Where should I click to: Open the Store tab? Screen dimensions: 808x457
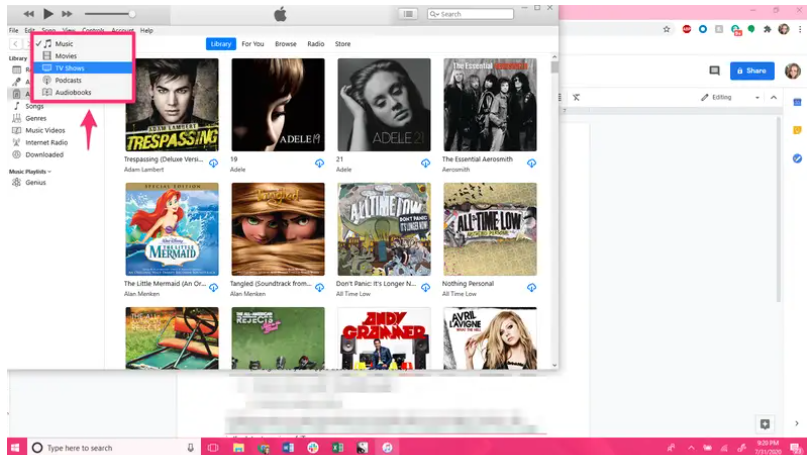pos(343,44)
